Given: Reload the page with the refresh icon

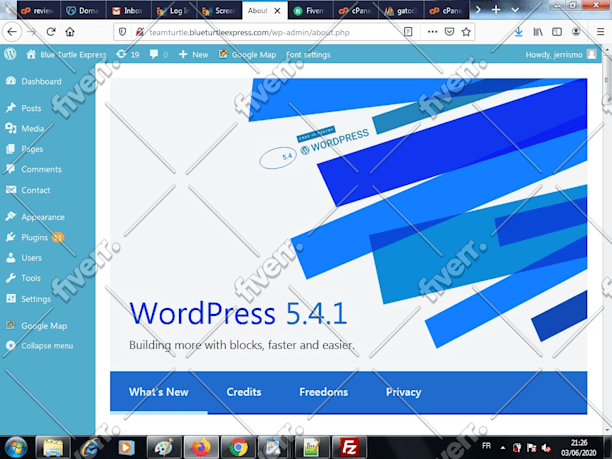Looking at the screenshot, I should (51, 32).
